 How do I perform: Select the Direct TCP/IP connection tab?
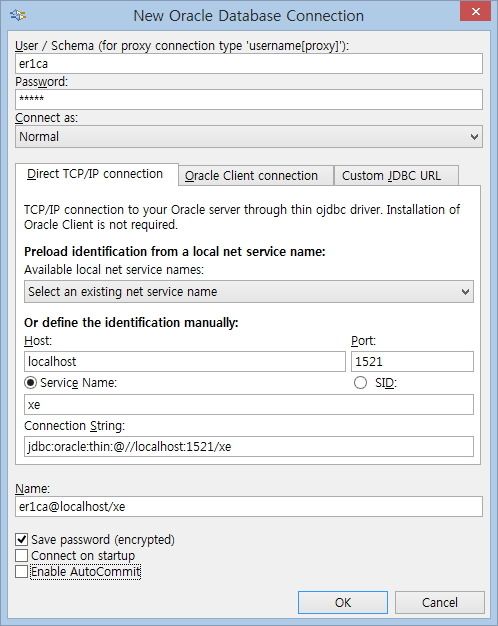coord(97,174)
